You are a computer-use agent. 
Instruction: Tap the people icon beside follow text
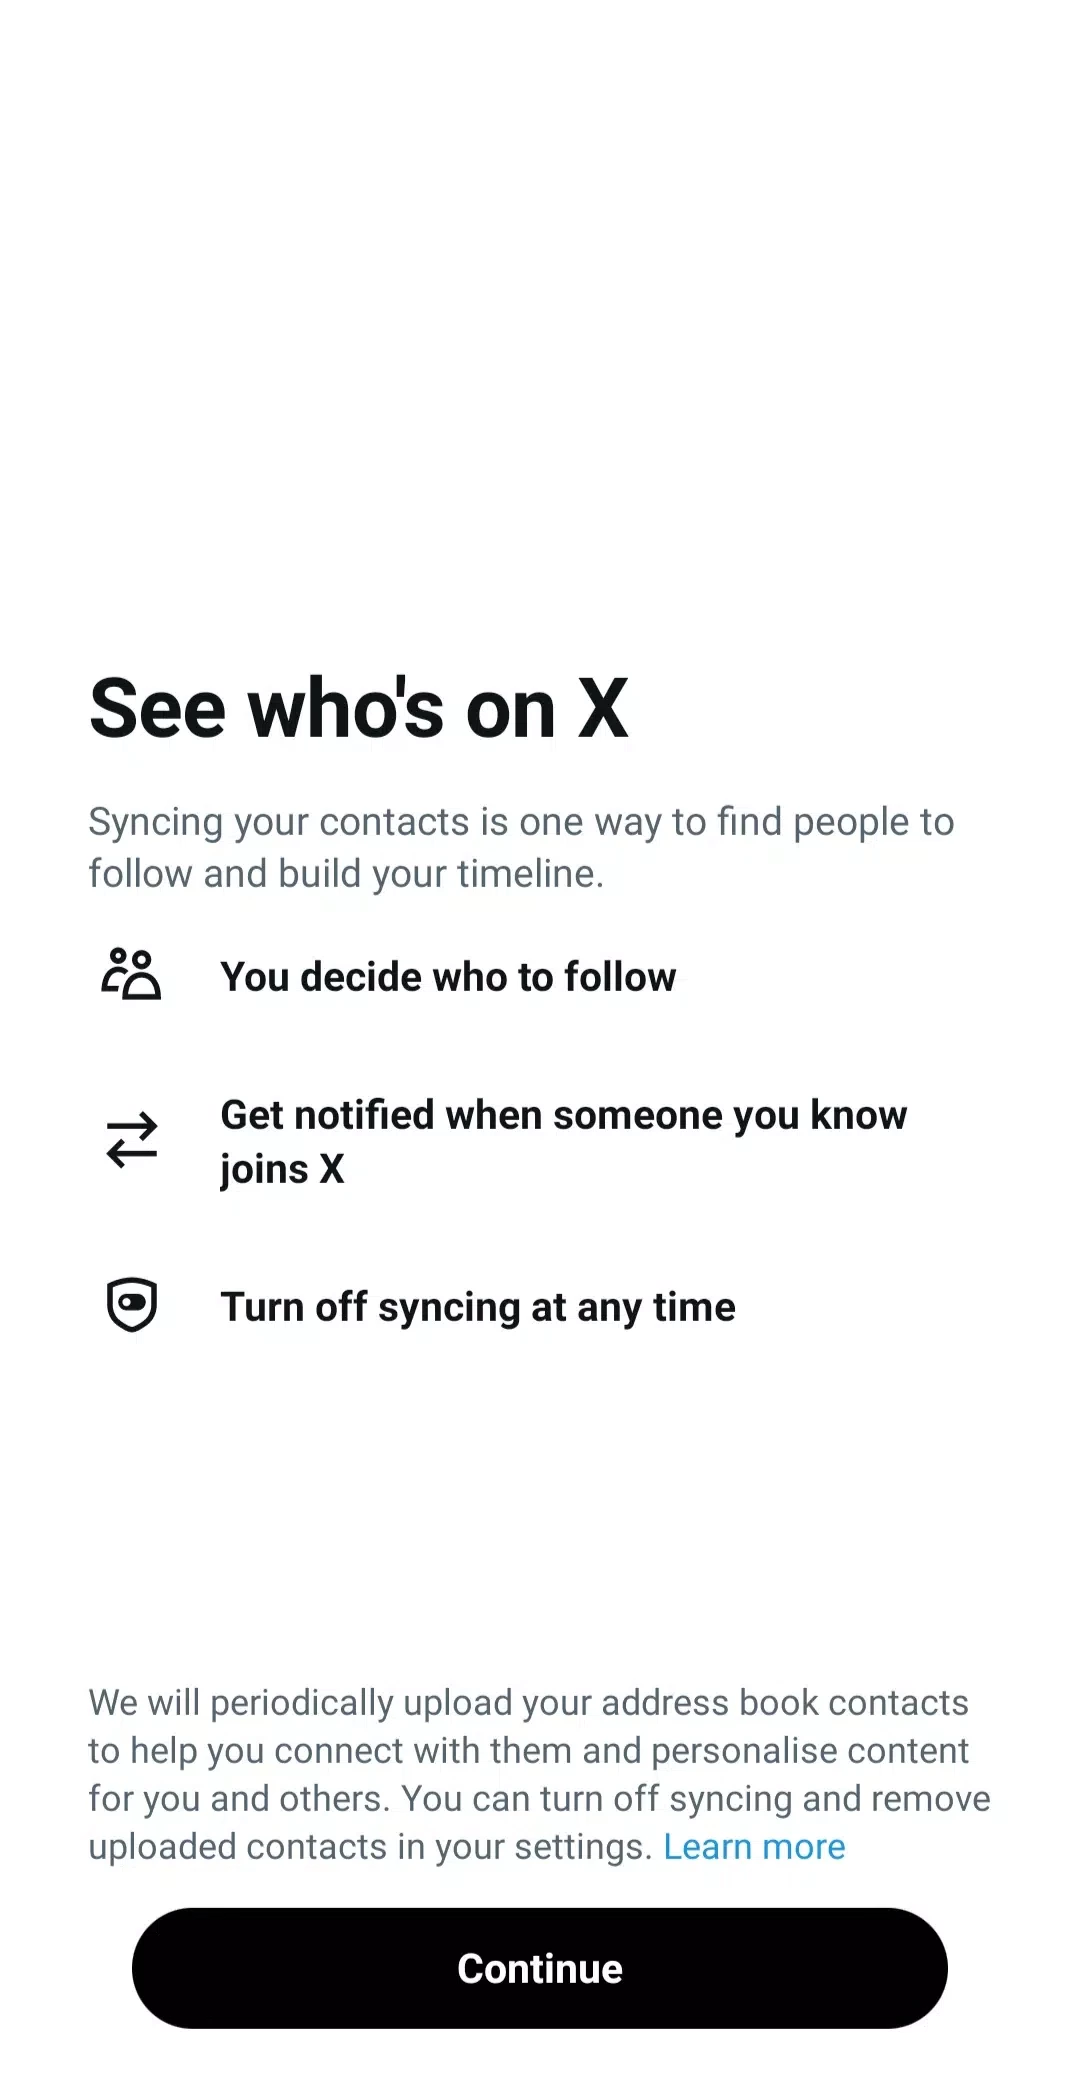(x=131, y=975)
